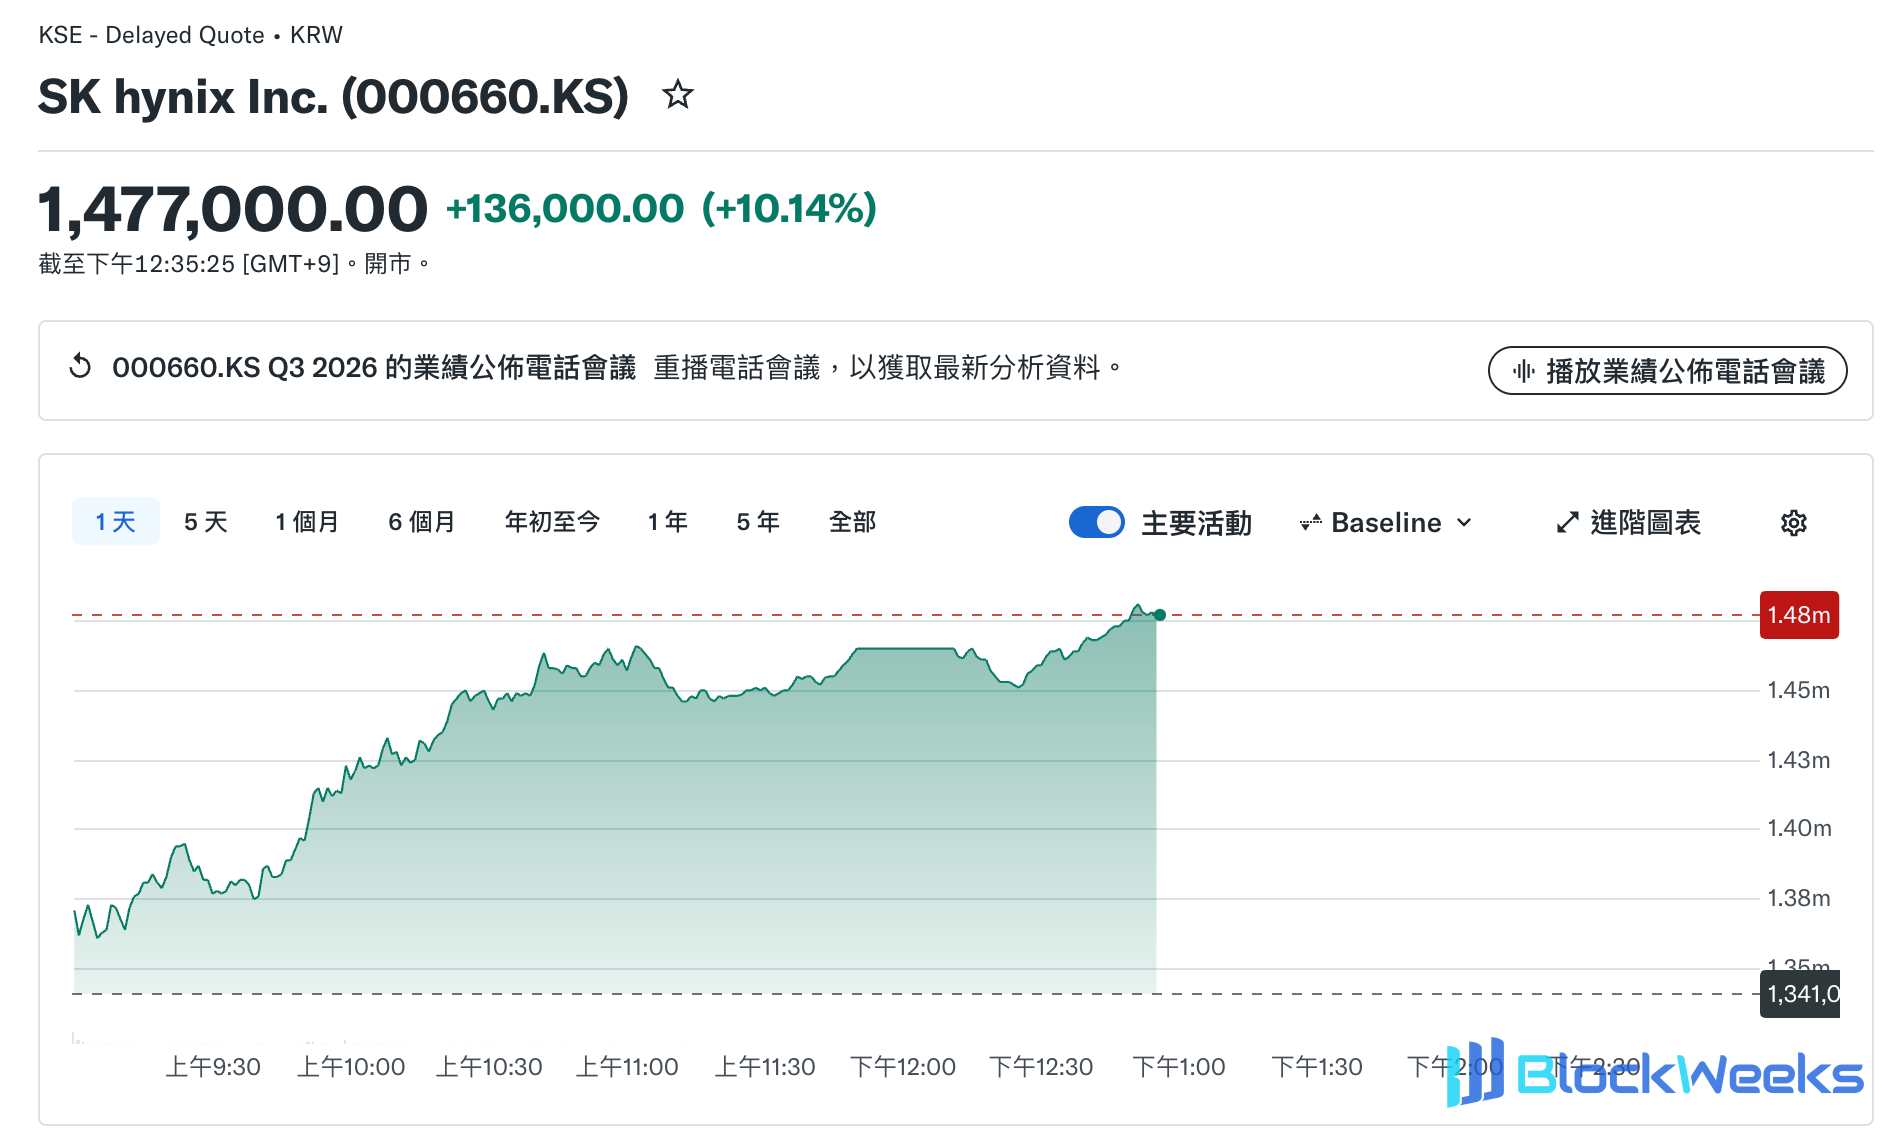
Task: Select the 1 個月 range
Action: (x=307, y=522)
